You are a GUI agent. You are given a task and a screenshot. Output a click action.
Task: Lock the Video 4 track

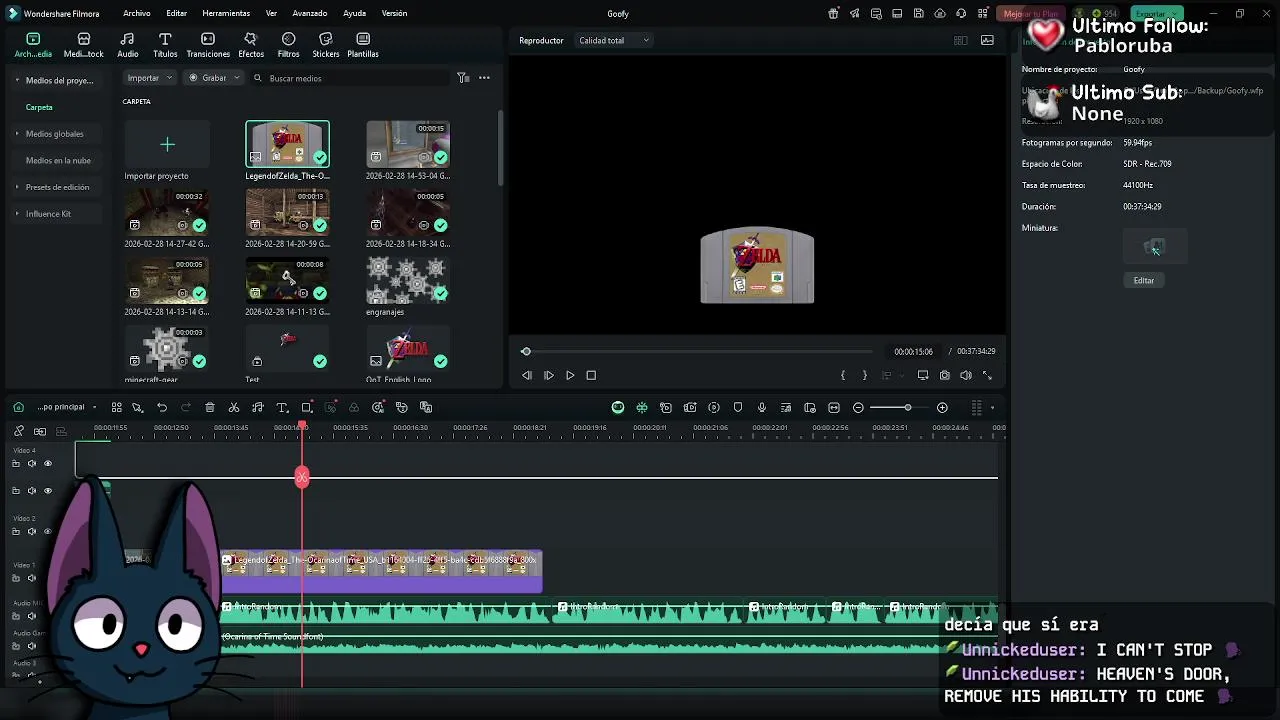[15, 463]
